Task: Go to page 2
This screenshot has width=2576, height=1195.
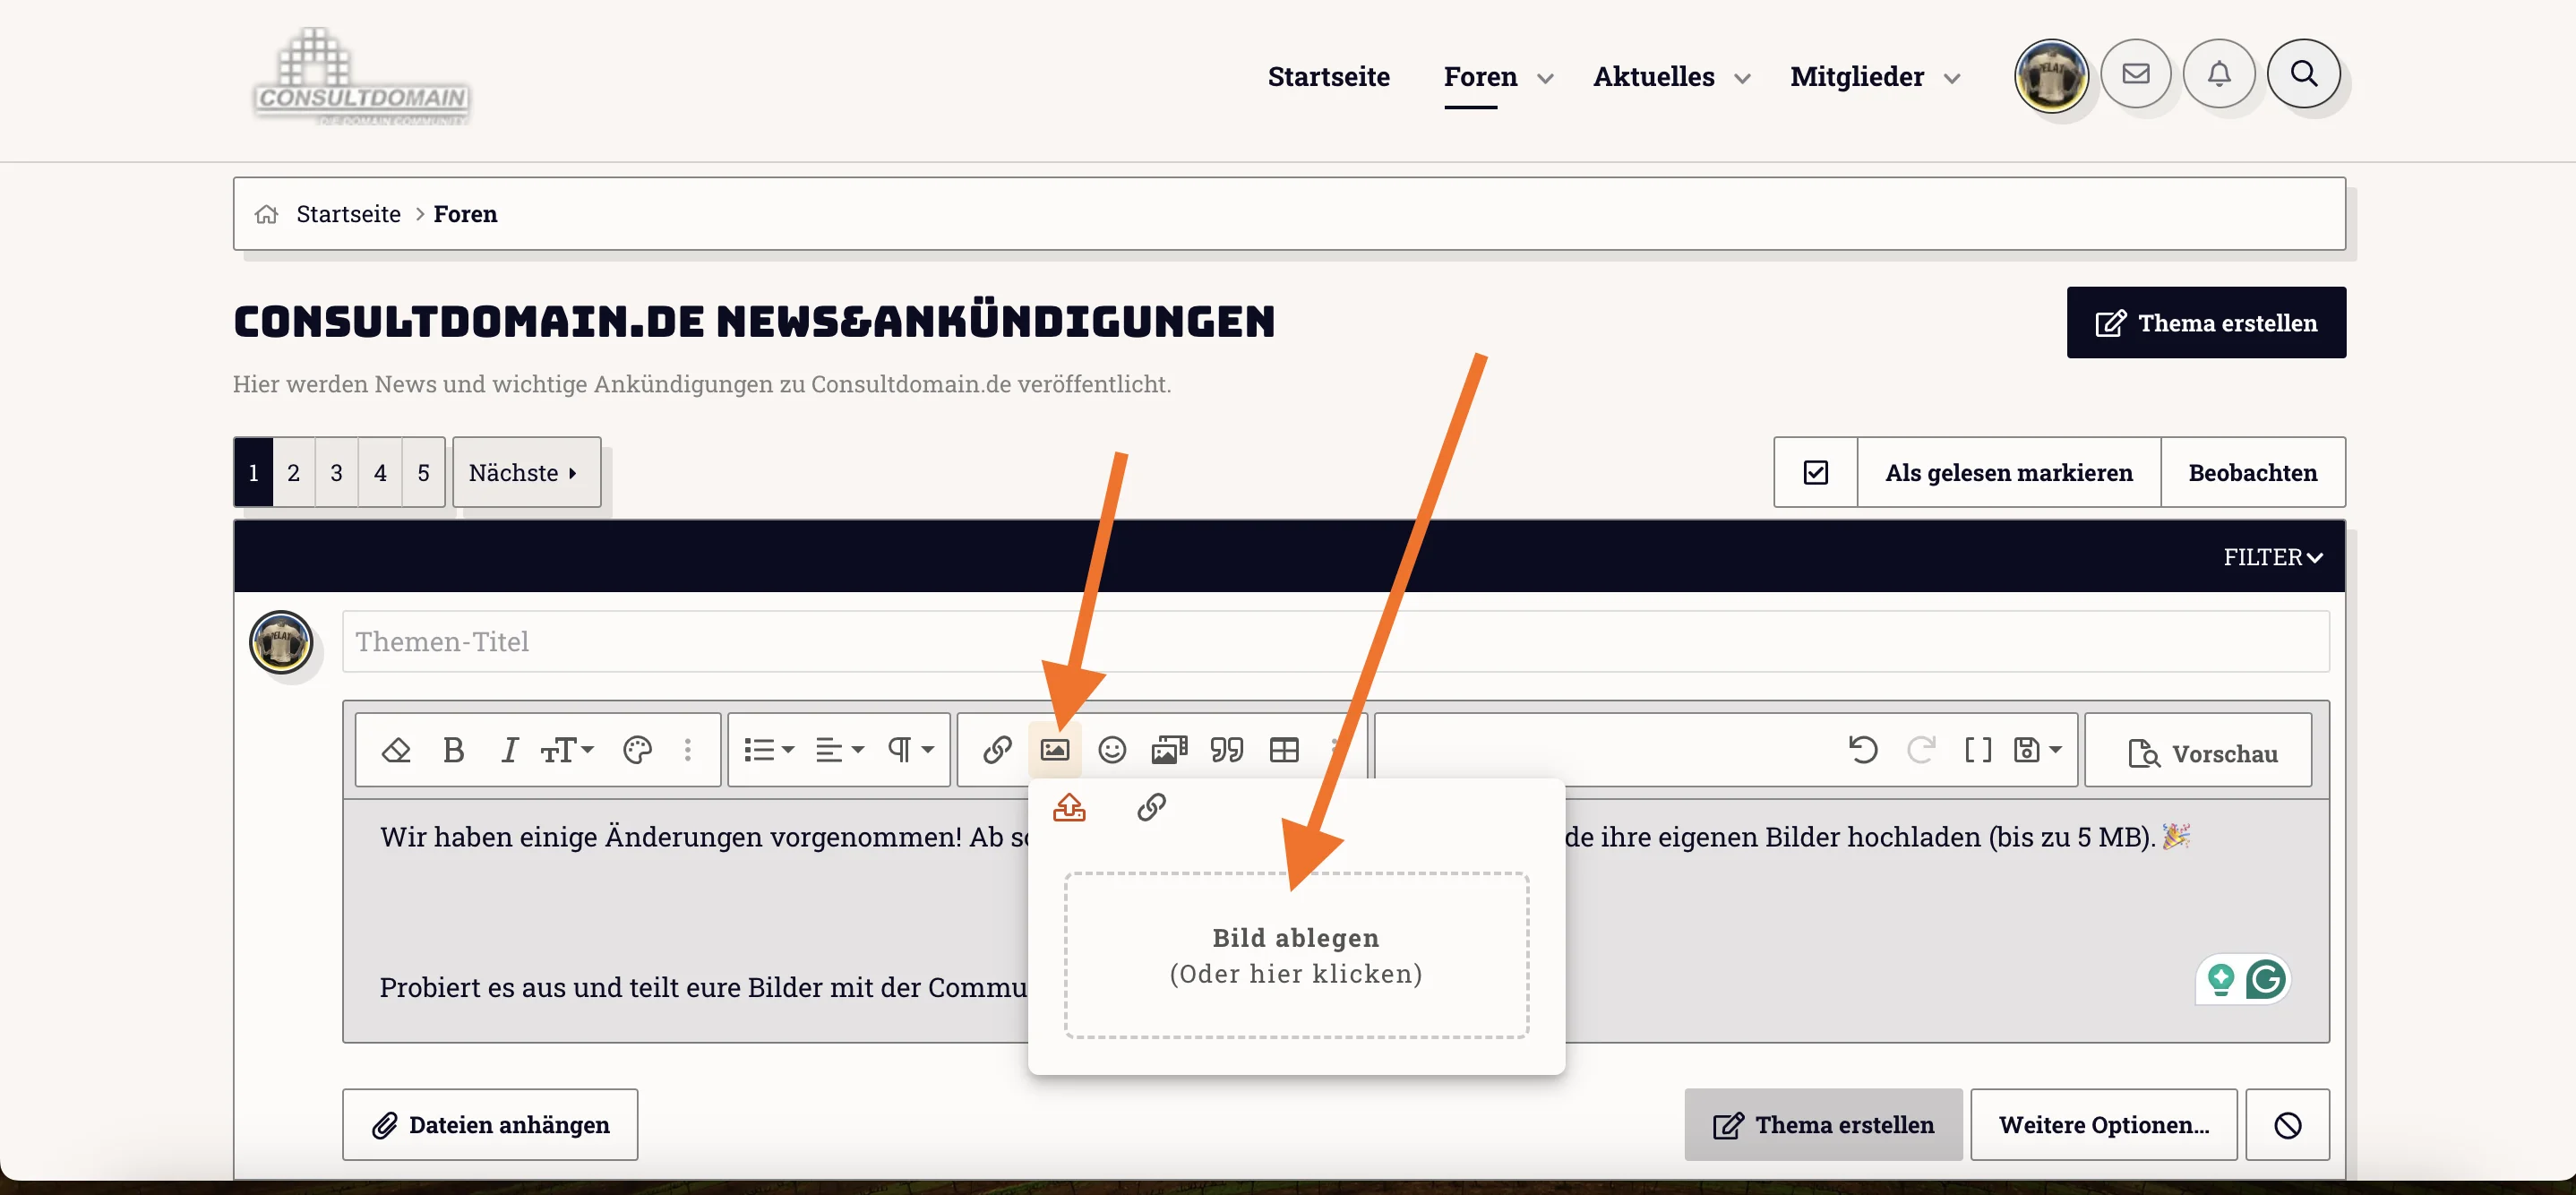Action: (294, 473)
